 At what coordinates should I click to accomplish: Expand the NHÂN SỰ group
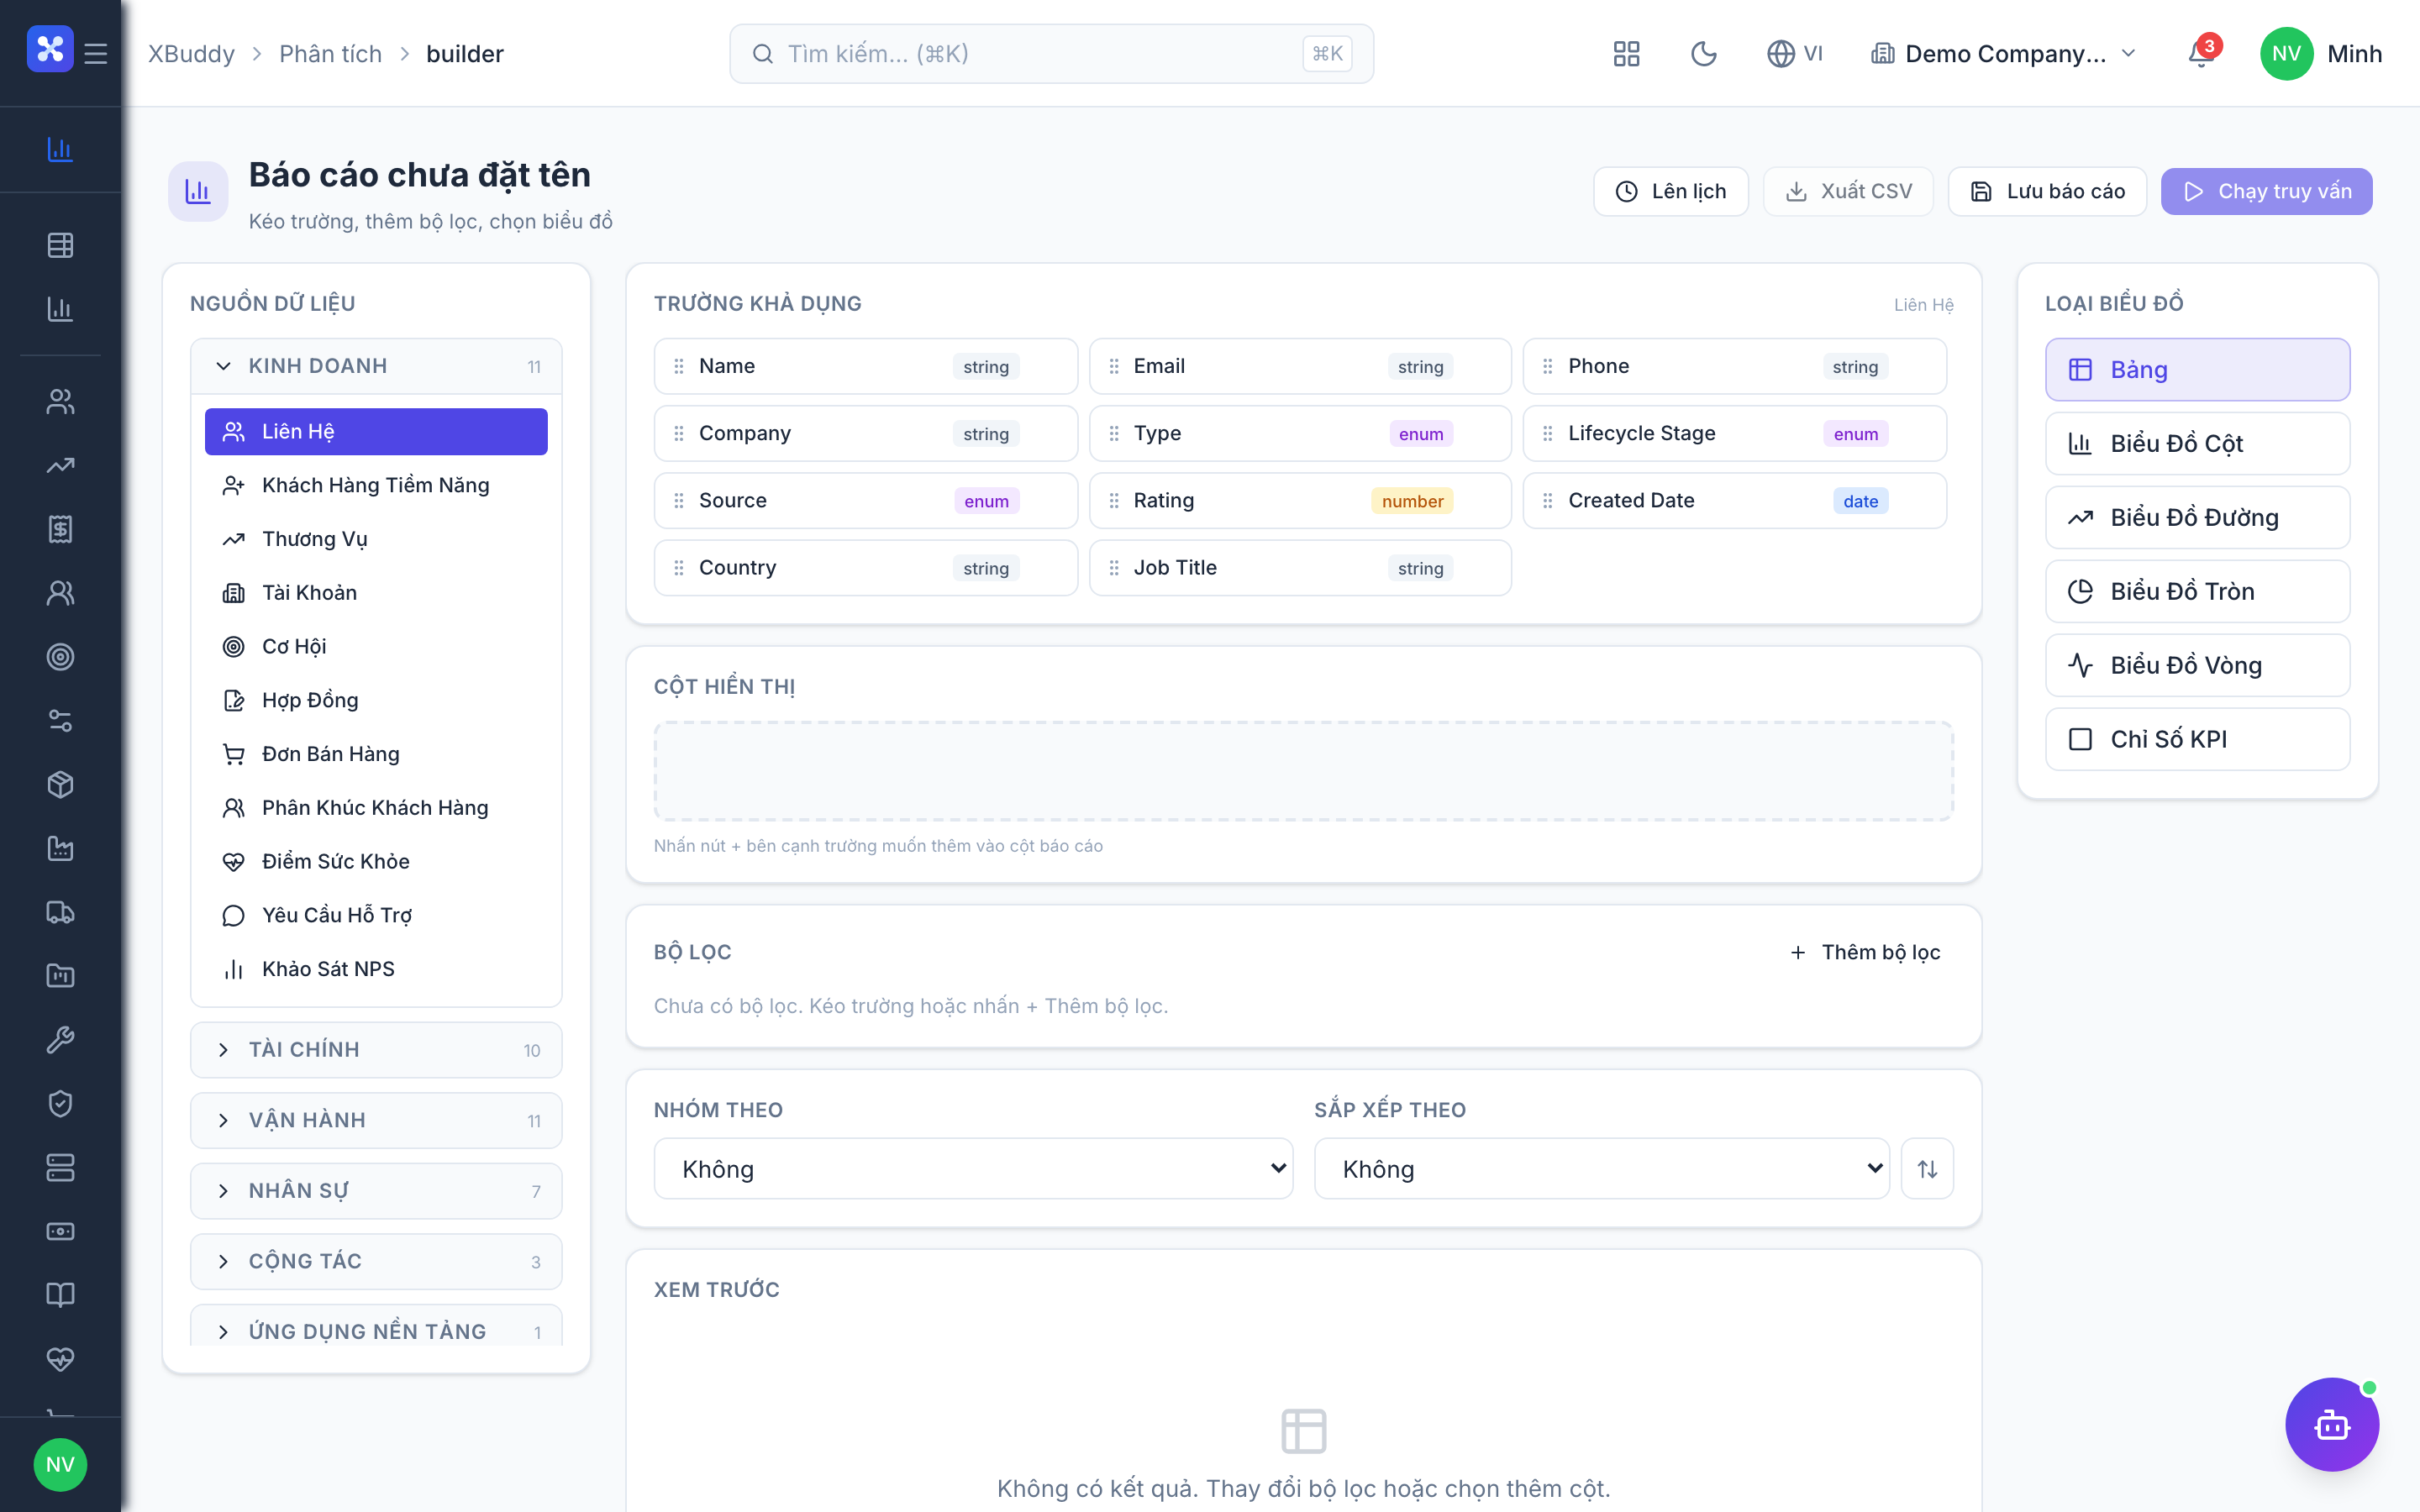pos(376,1191)
